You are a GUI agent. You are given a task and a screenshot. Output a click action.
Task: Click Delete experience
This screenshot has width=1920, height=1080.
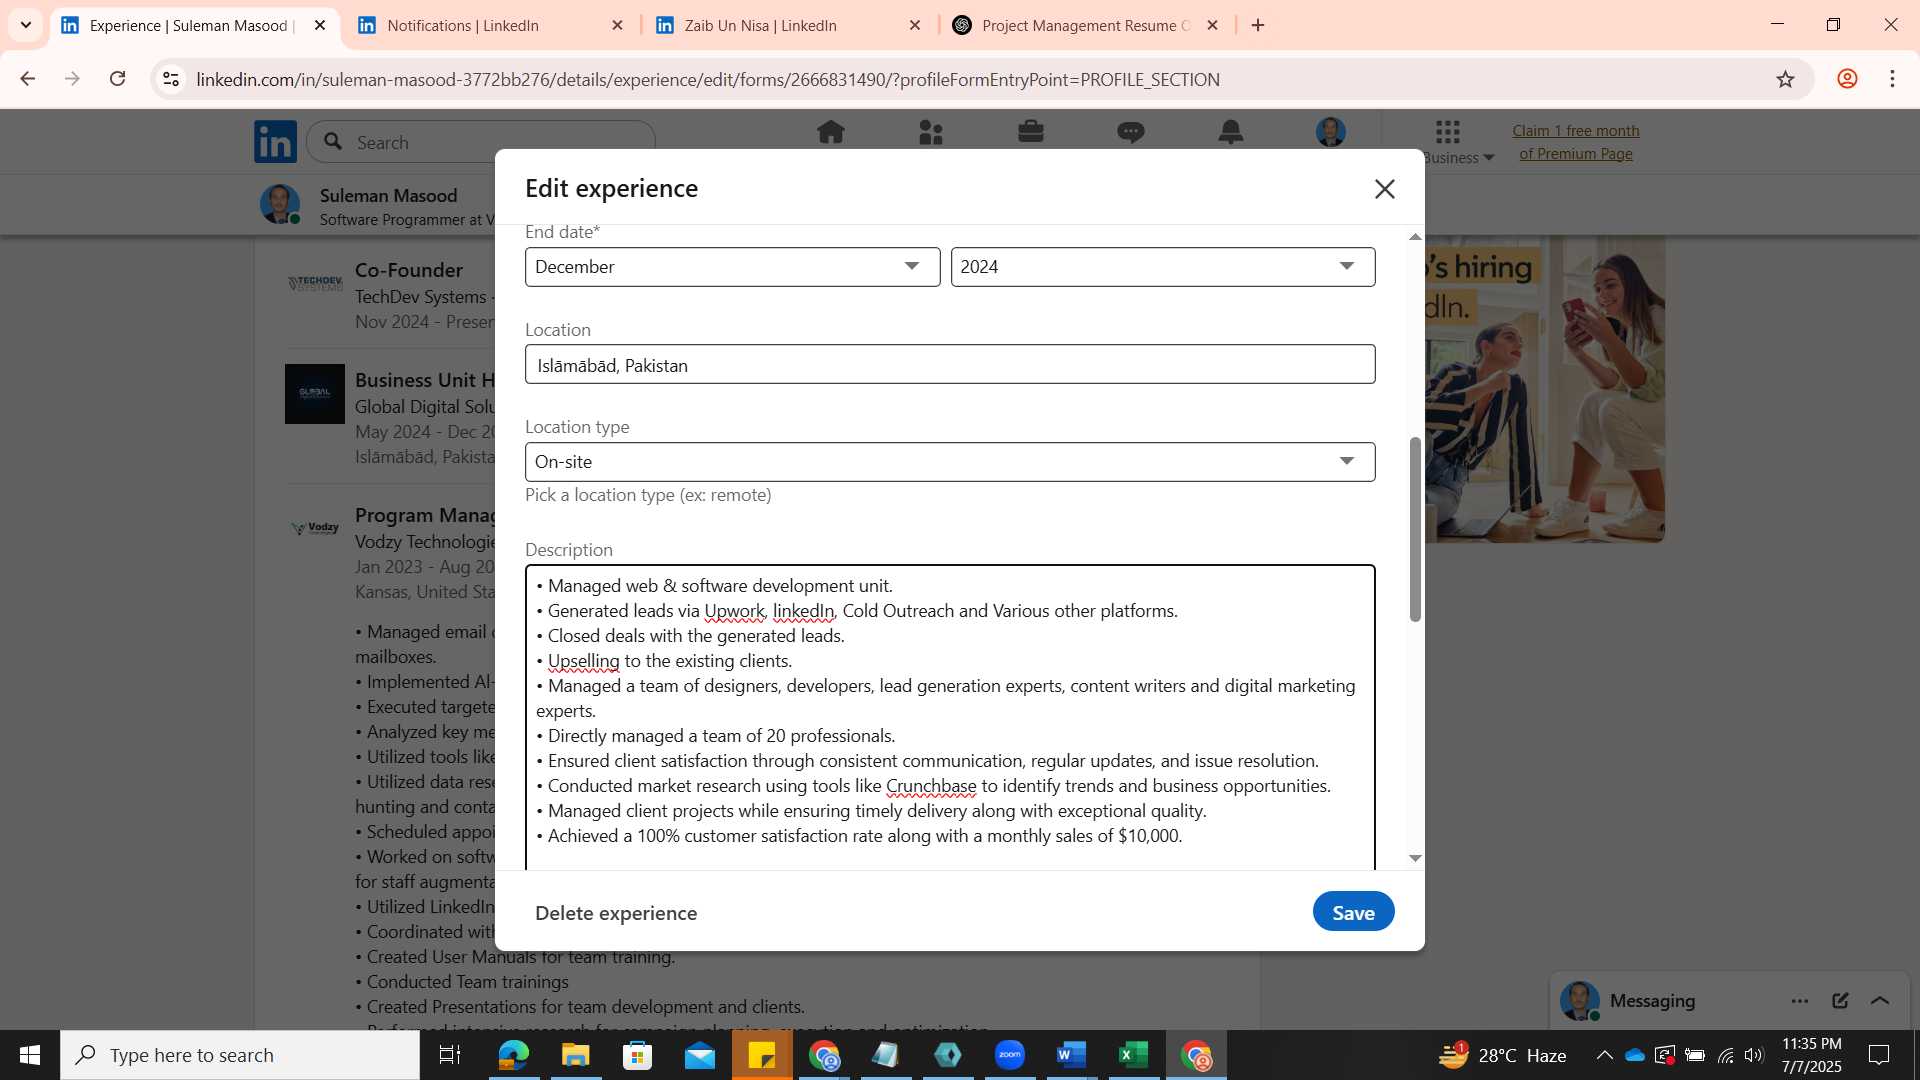click(616, 913)
